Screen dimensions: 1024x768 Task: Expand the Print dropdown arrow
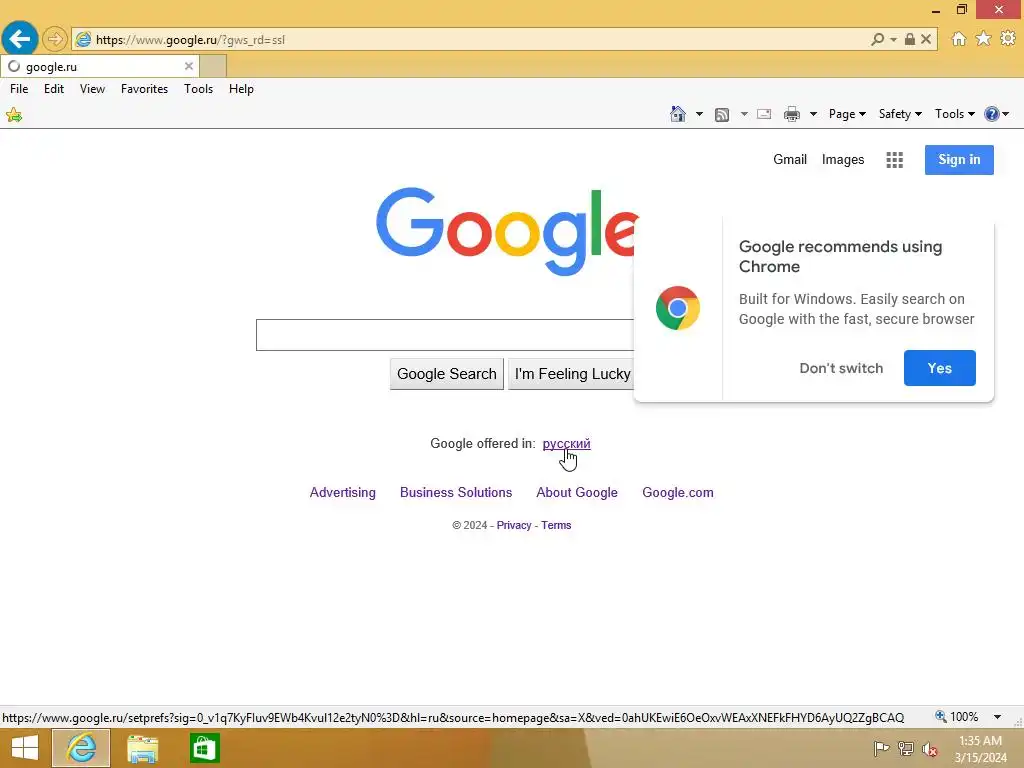click(x=813, y=114)
